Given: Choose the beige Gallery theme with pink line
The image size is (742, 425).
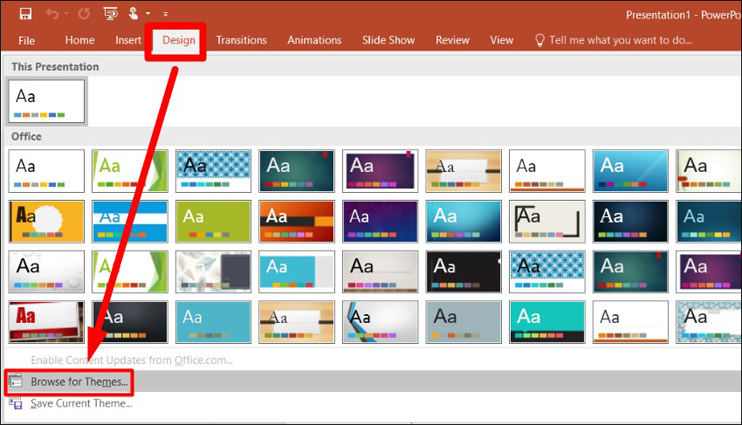Looking at the screenshot, I should pos(380,272).
